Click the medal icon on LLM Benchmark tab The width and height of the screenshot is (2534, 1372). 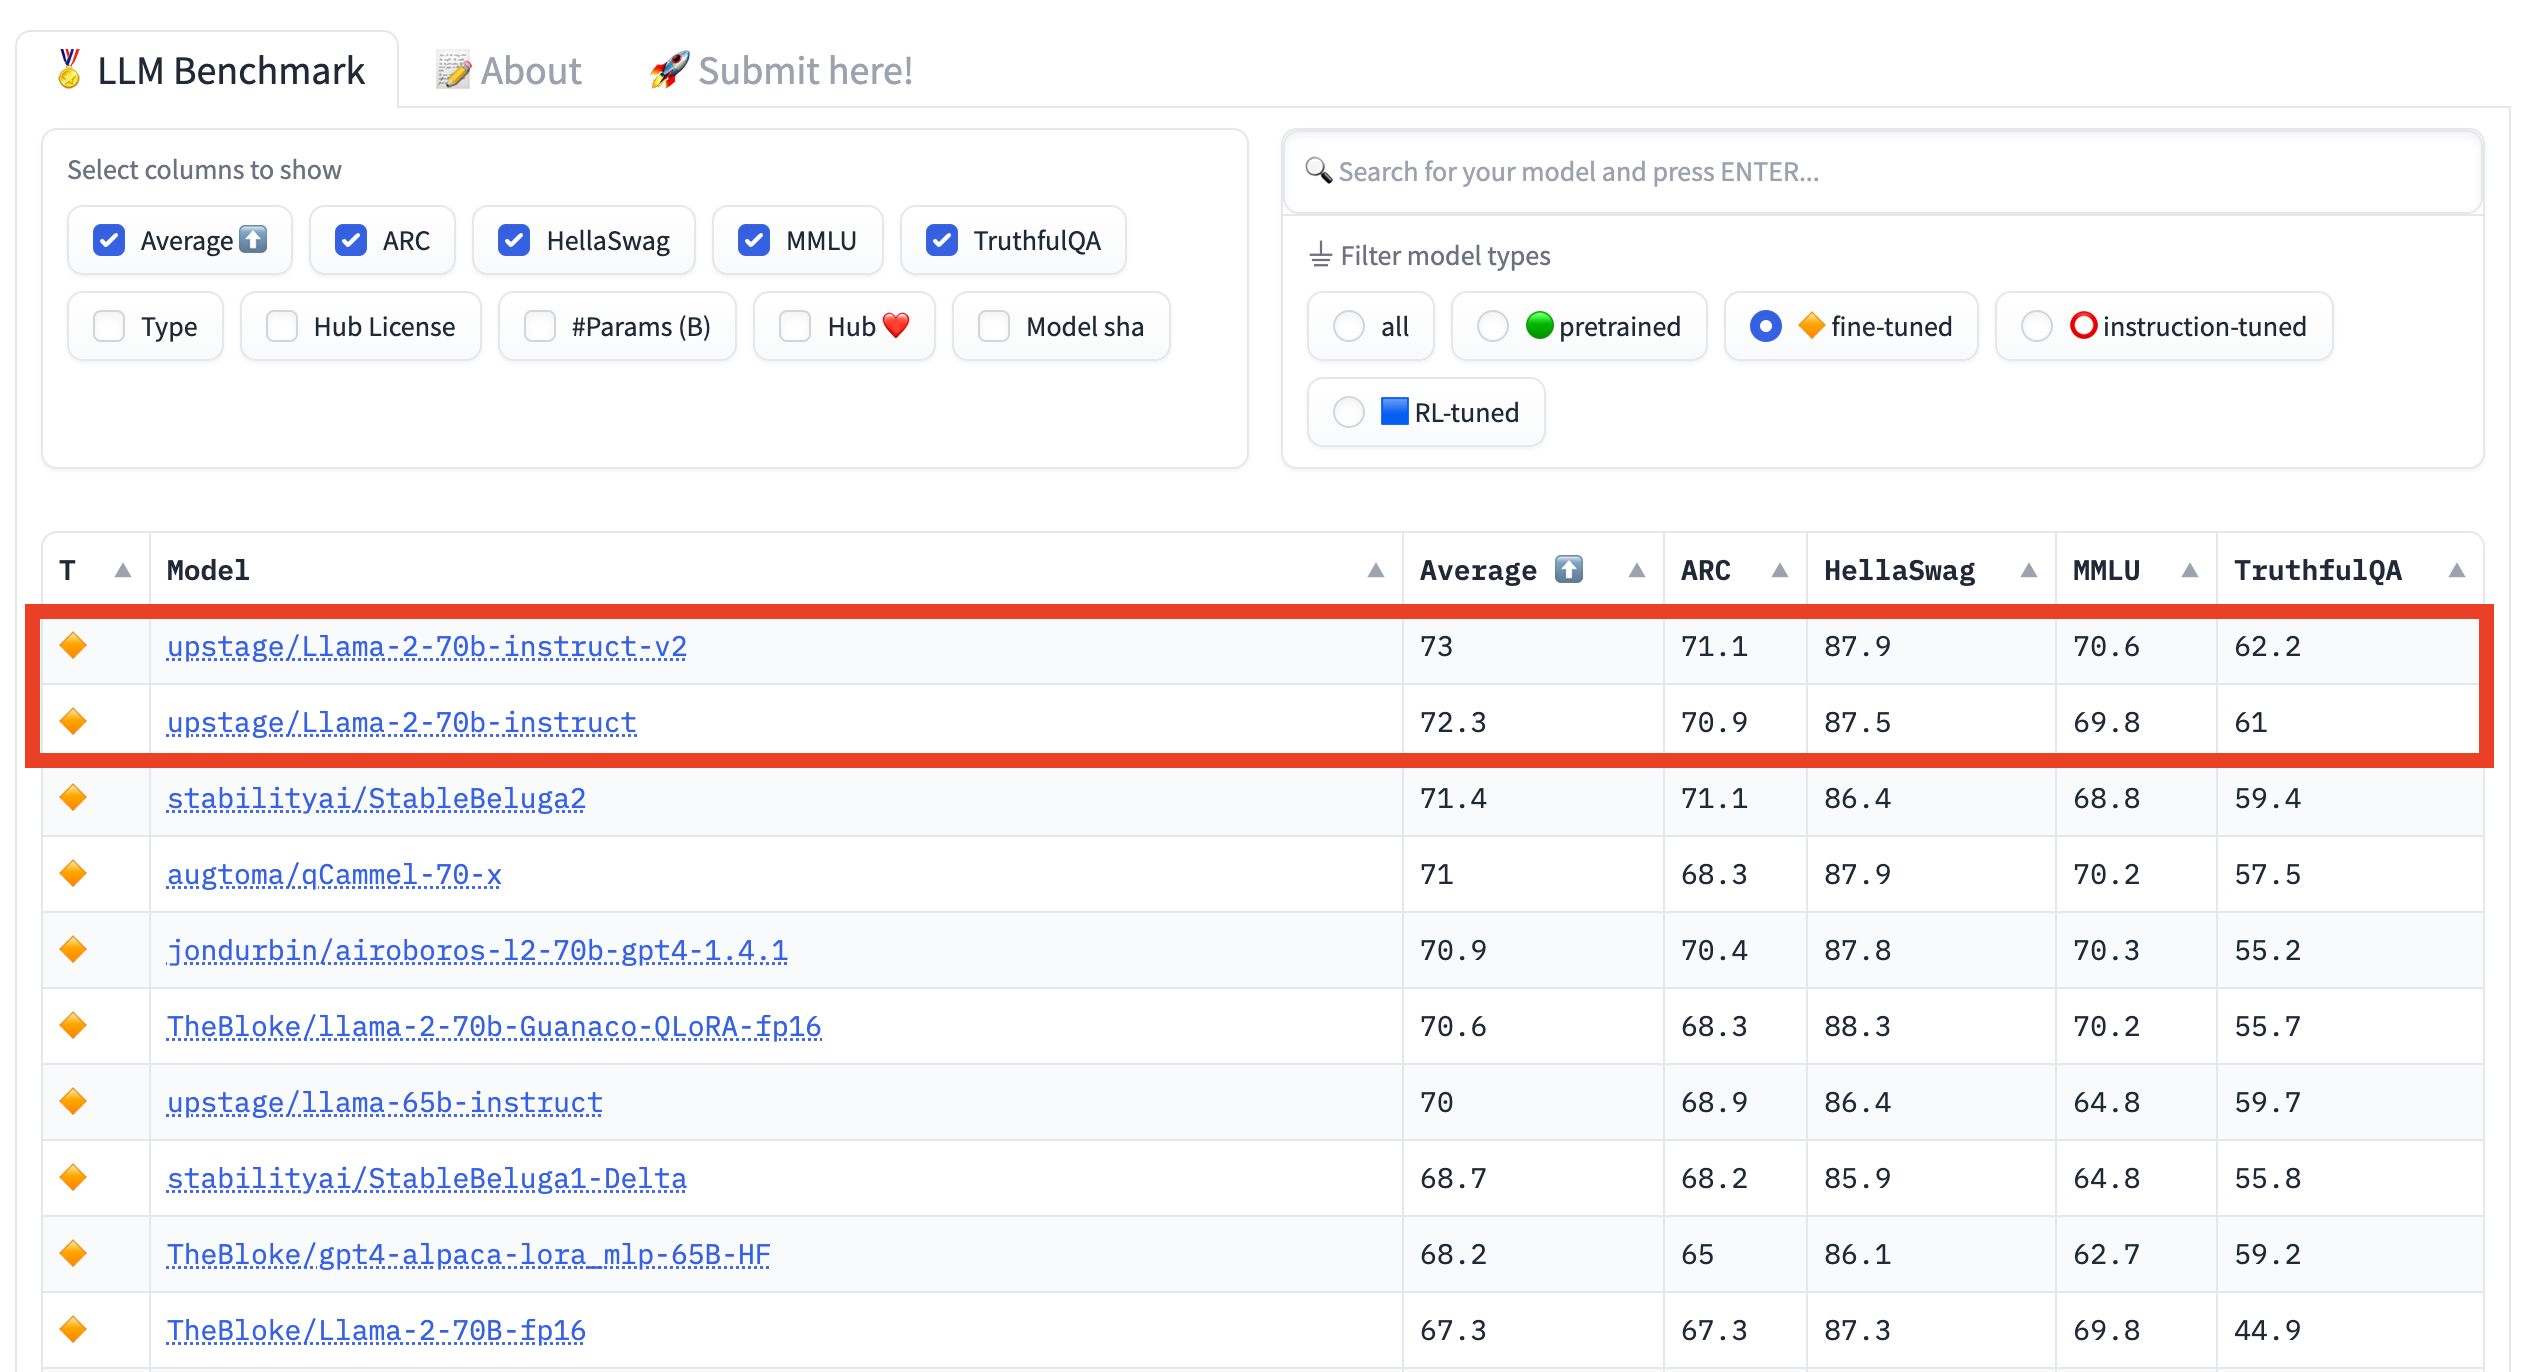tap(69, 69)
